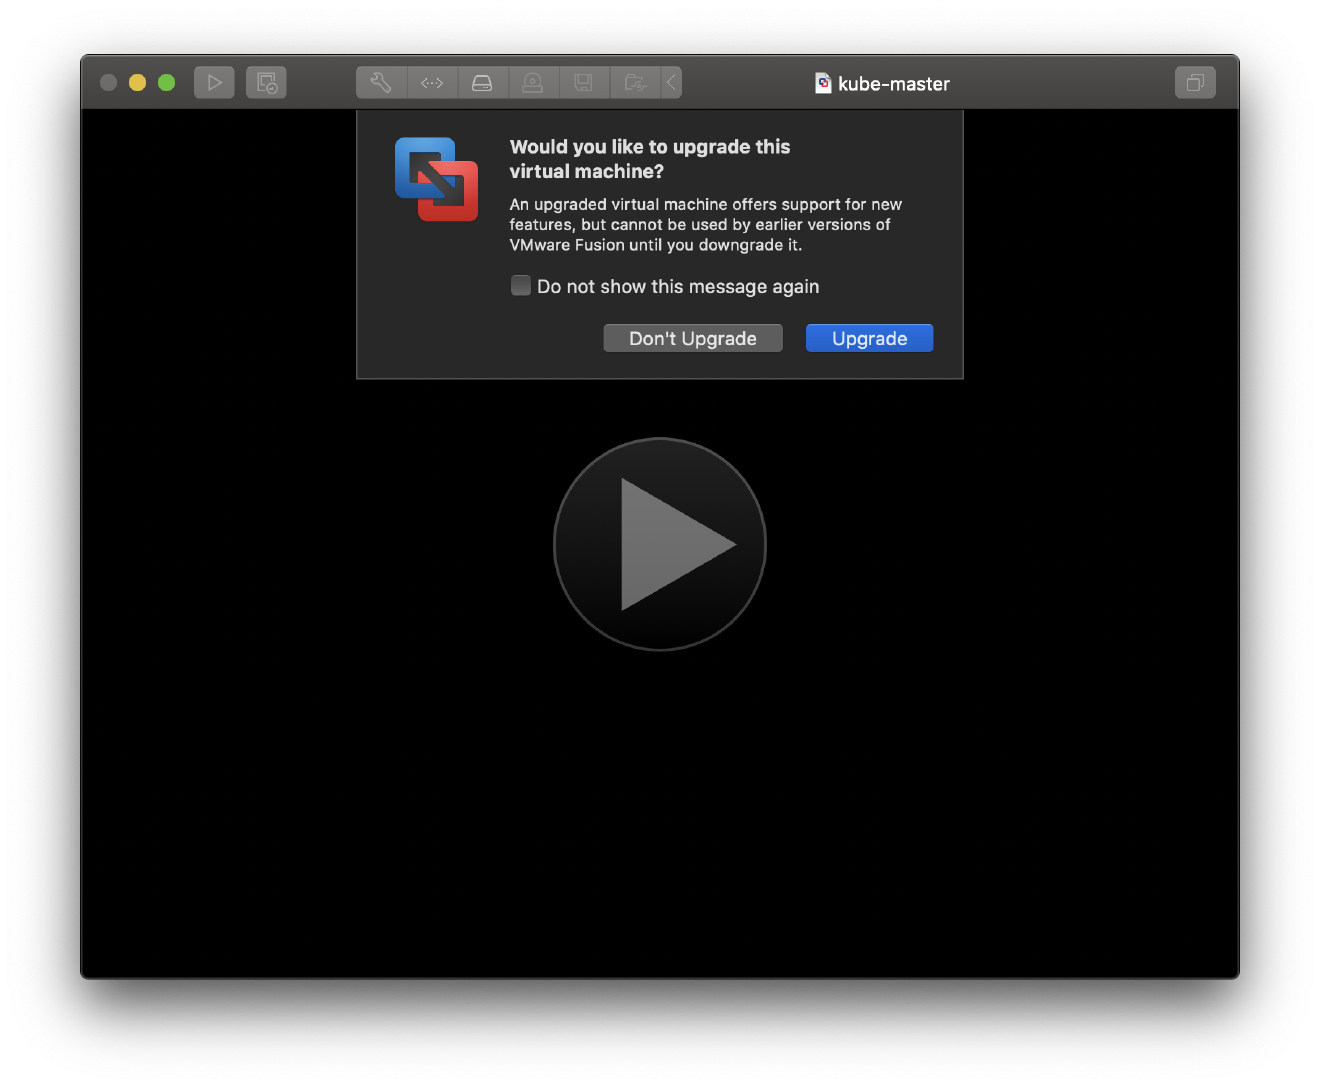1320x1086 pixels.
Task: Click the network adapter toolbar icon
Action: pyautogui.click(x=432, y=82)
